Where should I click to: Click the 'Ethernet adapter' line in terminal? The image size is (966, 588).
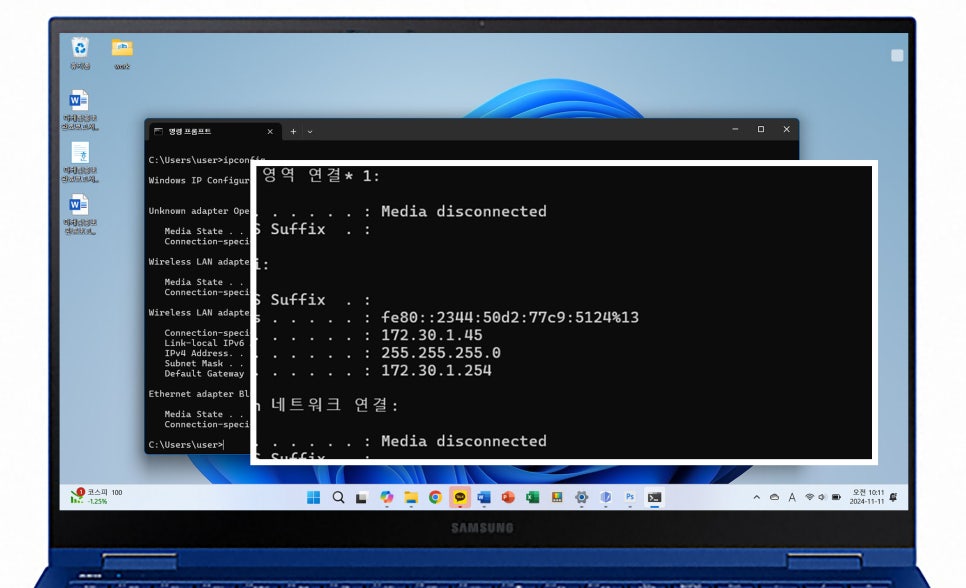199,394
